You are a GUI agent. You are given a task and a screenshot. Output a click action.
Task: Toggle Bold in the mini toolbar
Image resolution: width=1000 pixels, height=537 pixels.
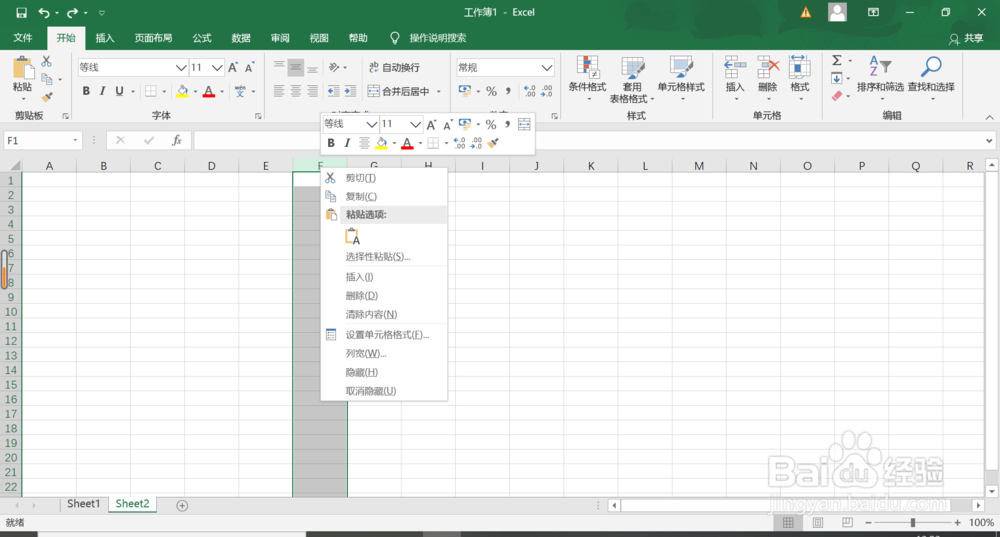[331, 143]
